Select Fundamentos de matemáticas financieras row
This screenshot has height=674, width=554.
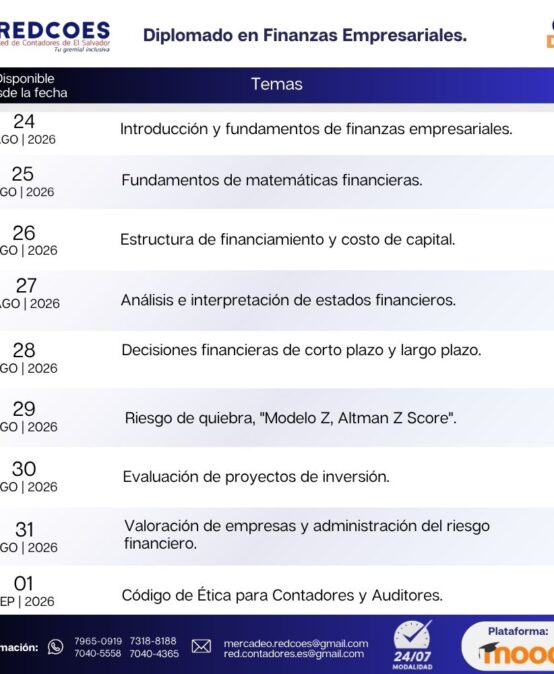tap(277, 181)
